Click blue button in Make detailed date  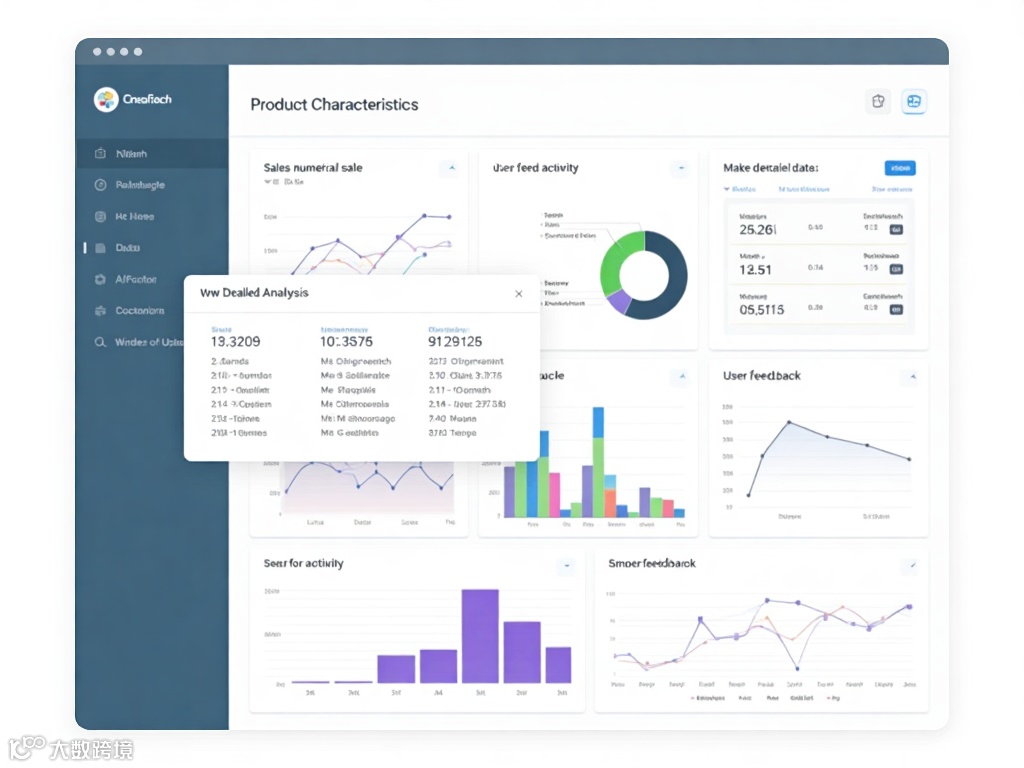[900, 168]
